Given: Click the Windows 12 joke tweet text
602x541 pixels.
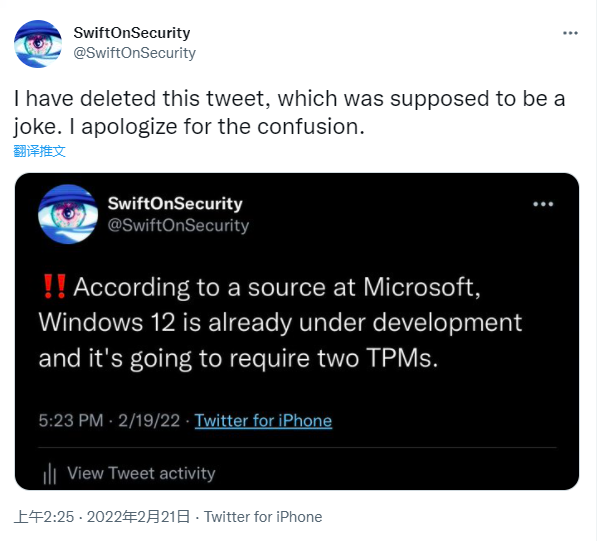Looking at the screenshot, I should 280,323.
